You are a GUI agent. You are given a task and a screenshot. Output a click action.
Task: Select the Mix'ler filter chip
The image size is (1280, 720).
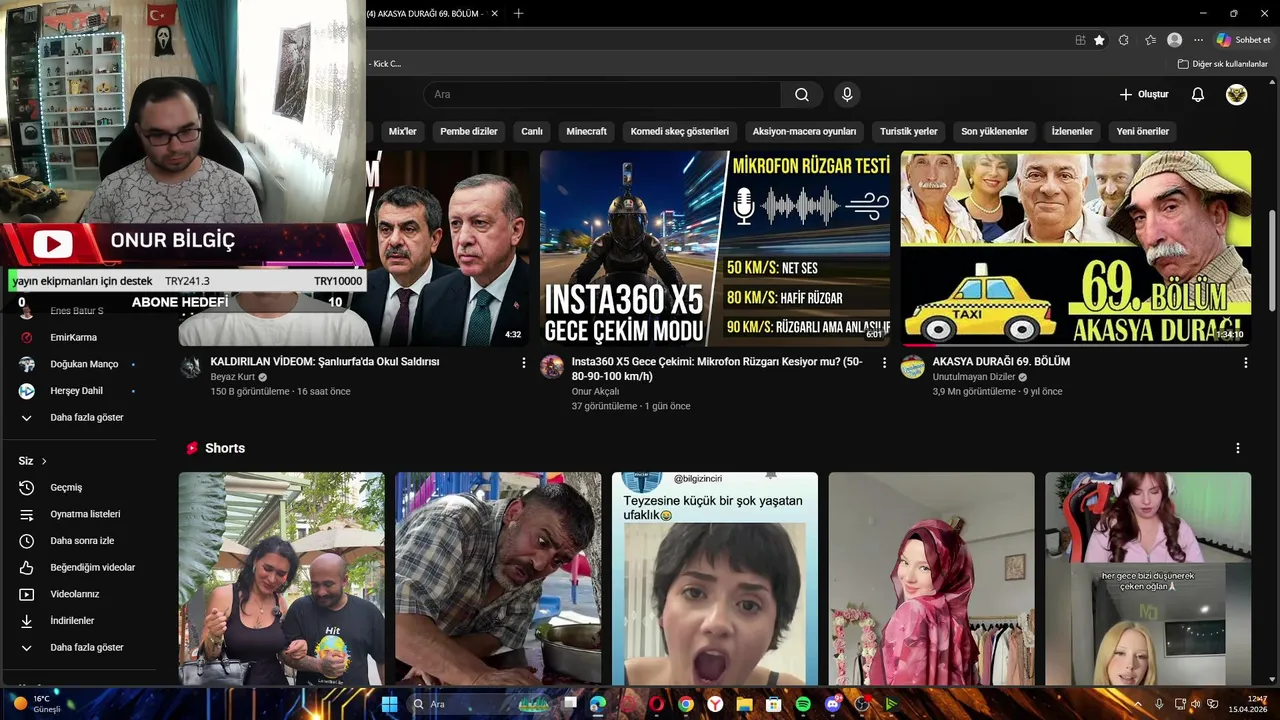click(402, 131)
